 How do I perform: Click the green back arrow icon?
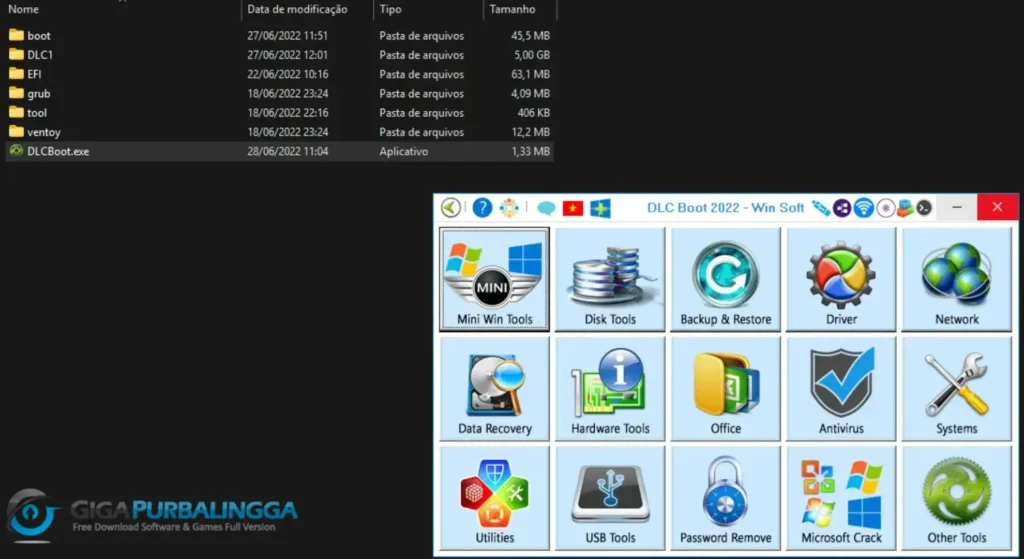pos(451,208)
